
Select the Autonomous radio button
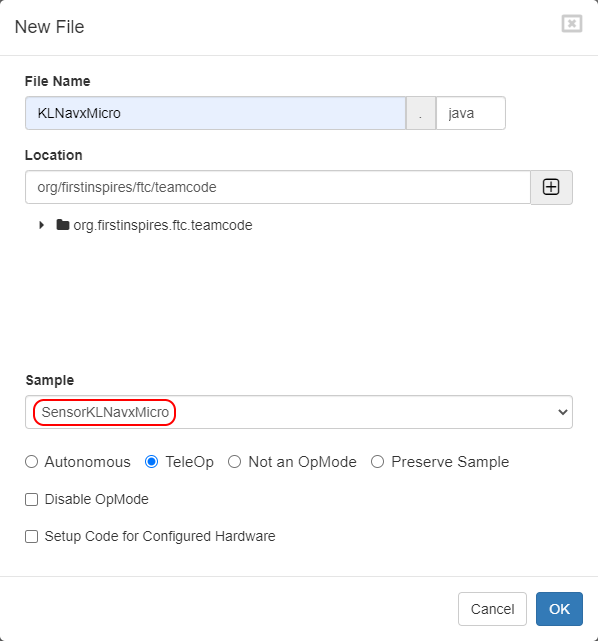pos(31,462)
